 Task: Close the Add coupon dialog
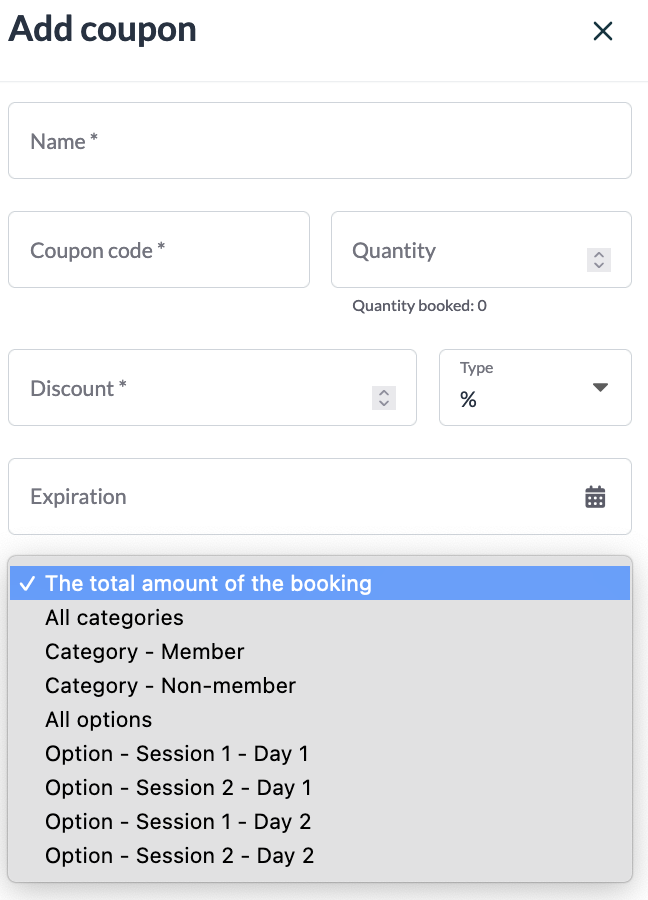click(x=602, y=31)
